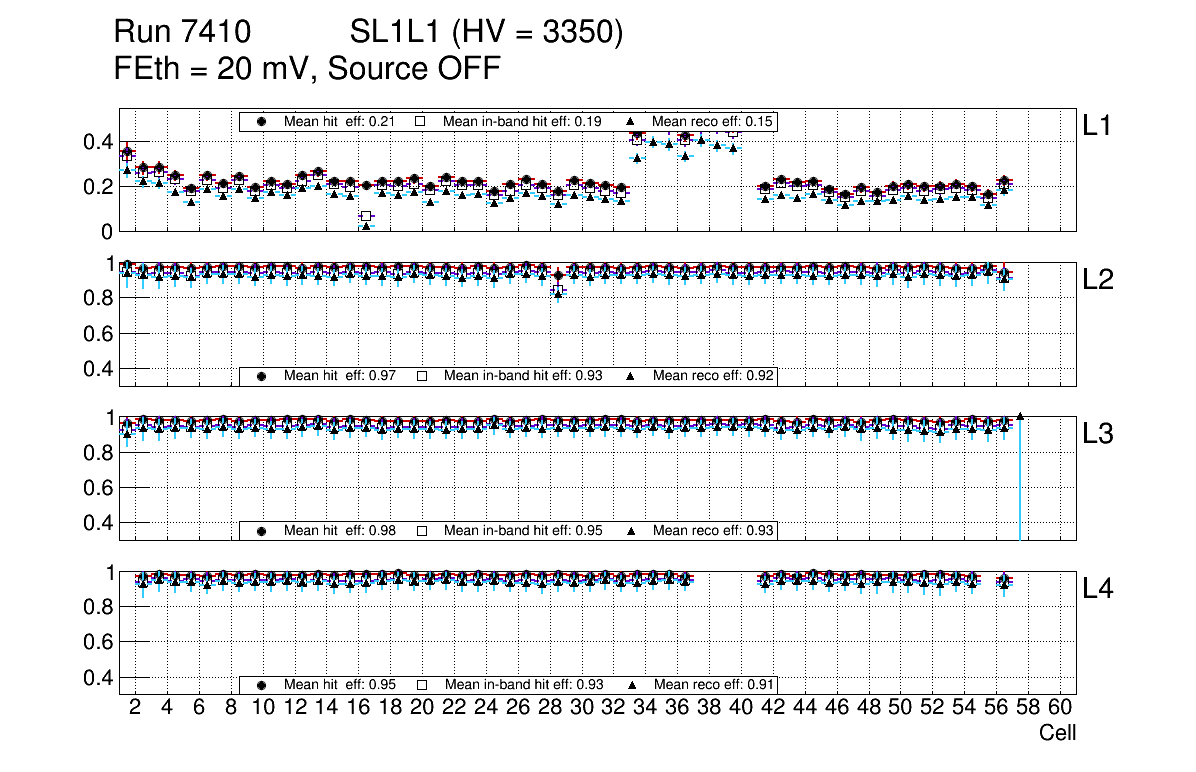Select the low open square at cell 17 in L1
The width and height of the screenshot is (1196, 772).
(366, 216)
